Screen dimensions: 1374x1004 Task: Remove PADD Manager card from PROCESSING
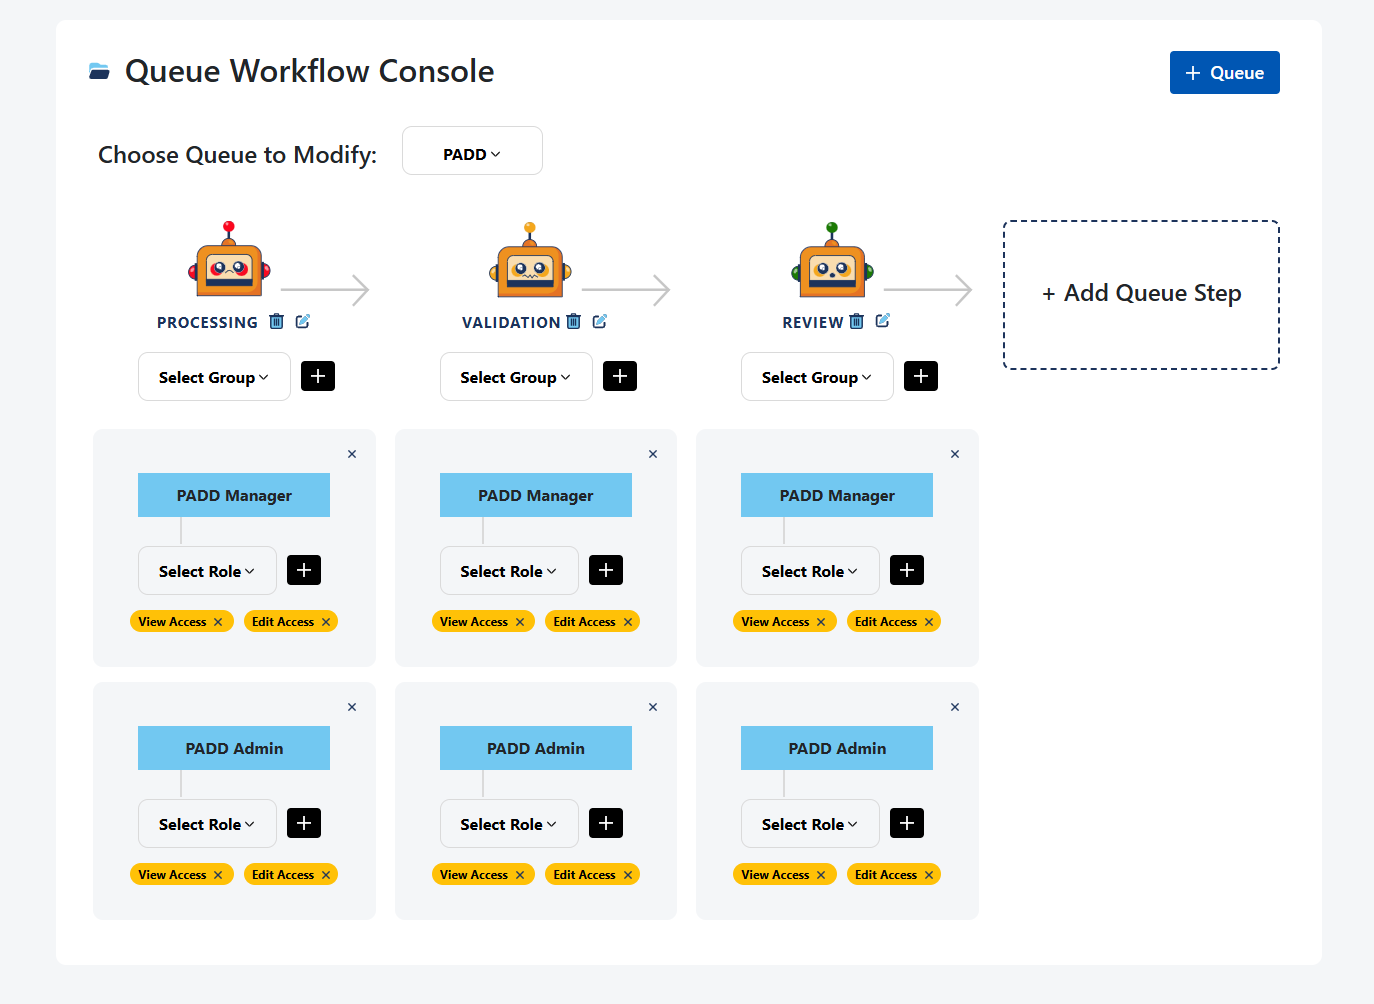tap(352, 454)
